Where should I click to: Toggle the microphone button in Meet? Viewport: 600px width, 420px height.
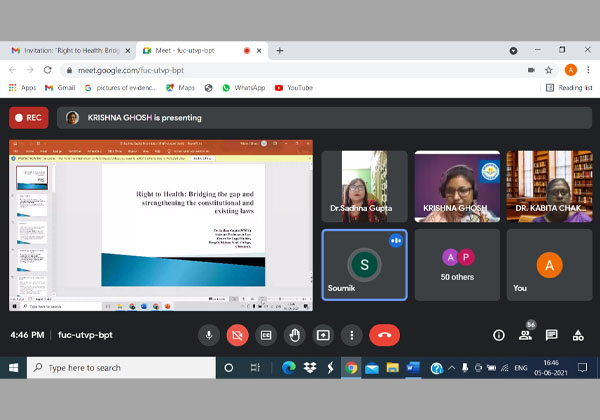click(209, 335)
